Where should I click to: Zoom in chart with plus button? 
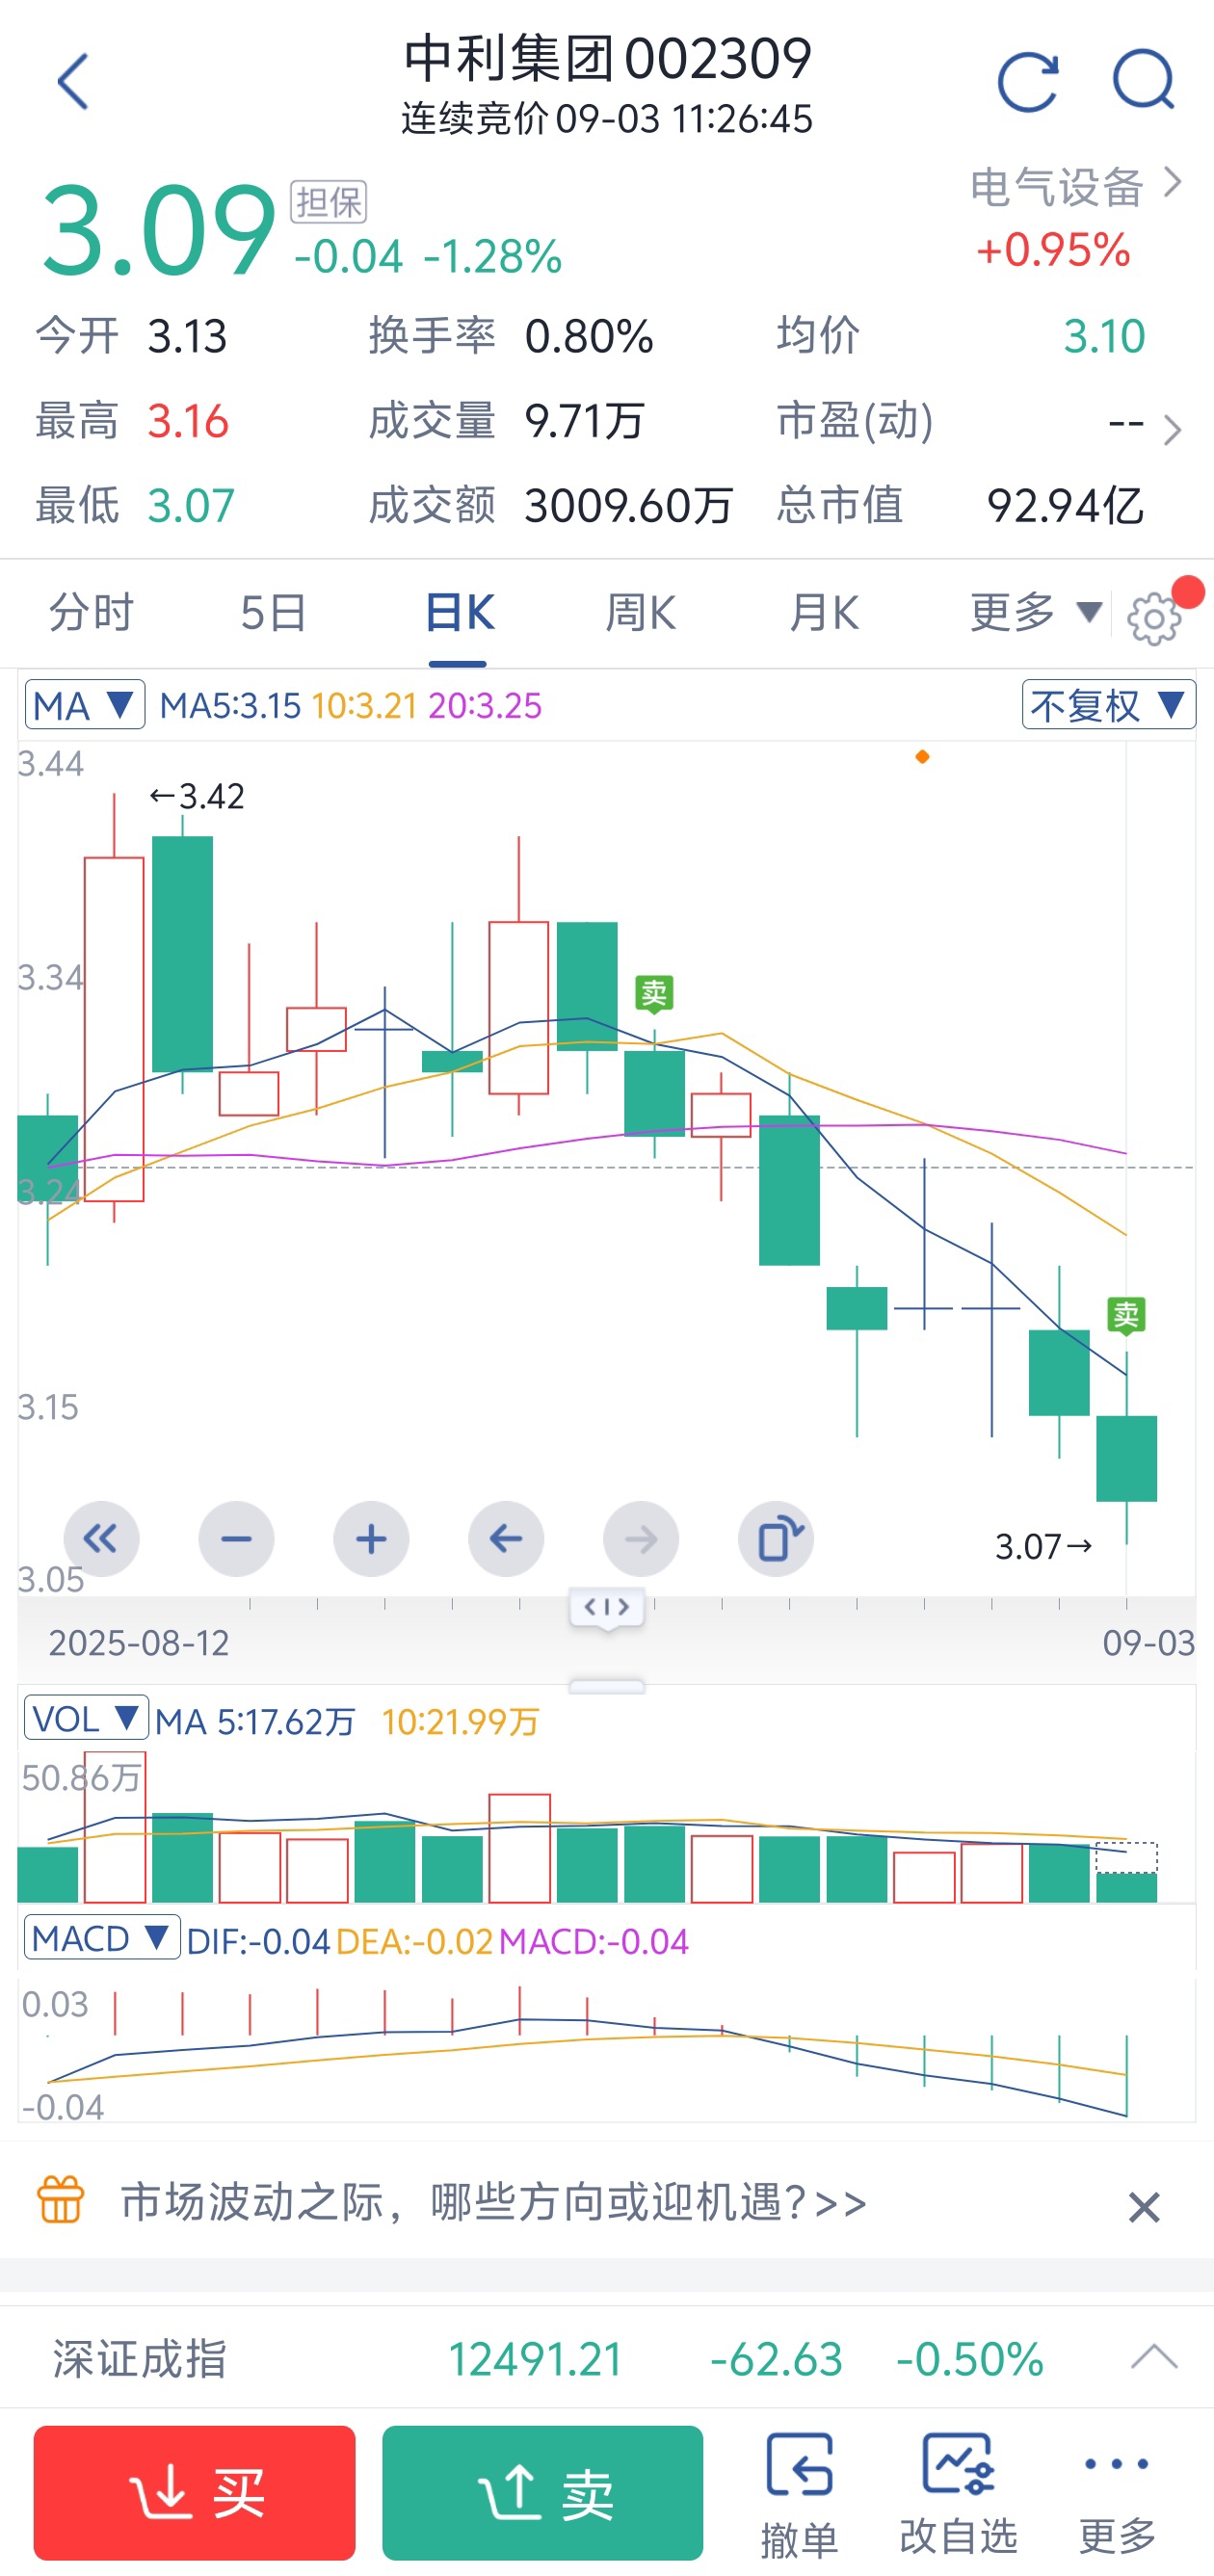371,1539
